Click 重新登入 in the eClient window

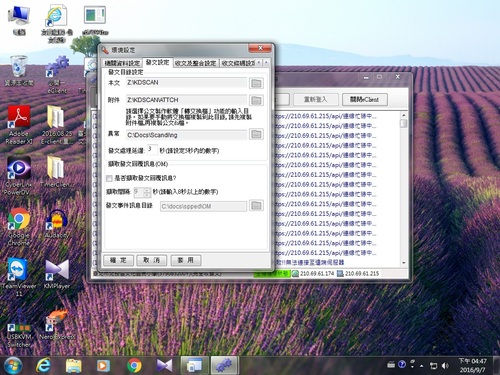[x=316, y=99]
